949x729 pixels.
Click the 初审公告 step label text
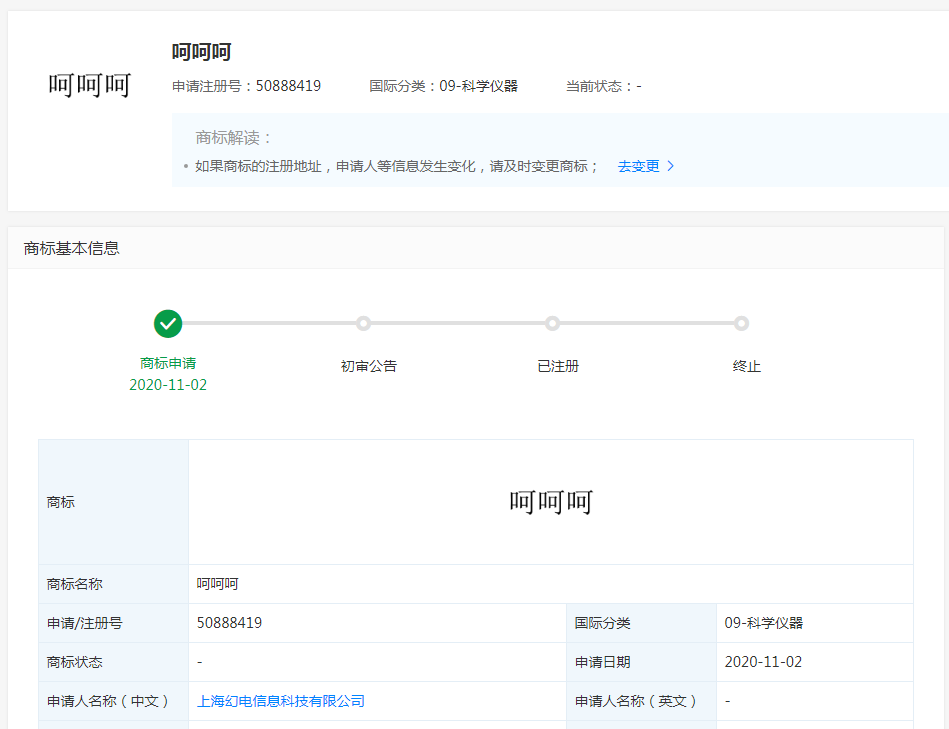369,366
